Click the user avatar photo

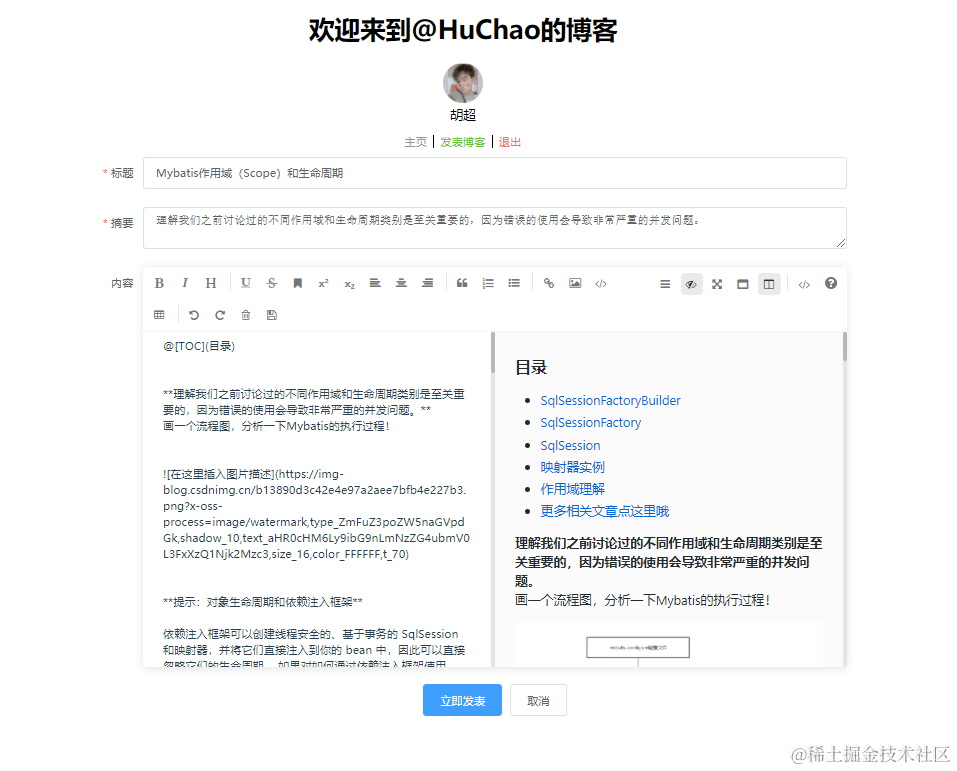pos(463,84)
